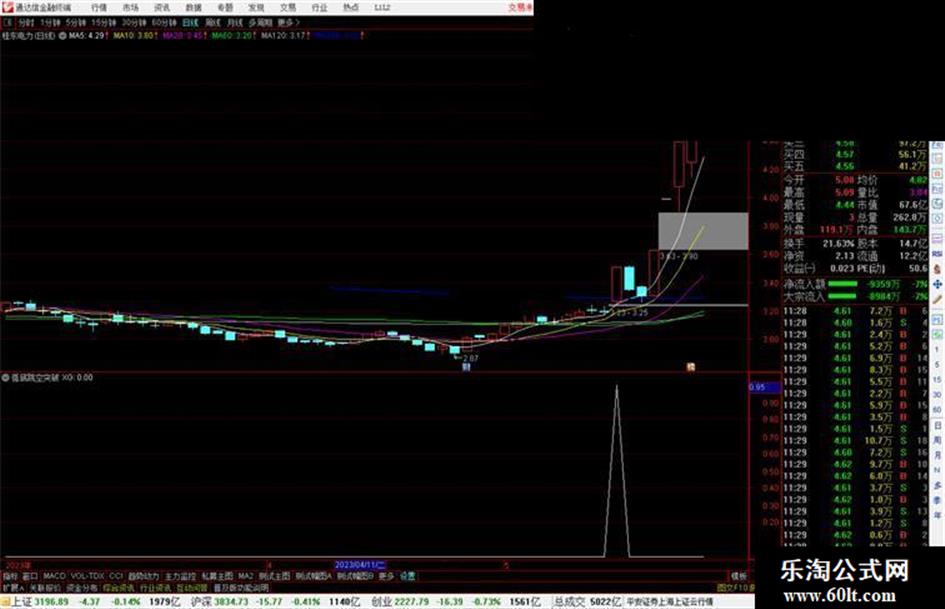Screen dimensions: 945x609
Task: Switch to the 分时 chart tab
Action: [27, 23]
